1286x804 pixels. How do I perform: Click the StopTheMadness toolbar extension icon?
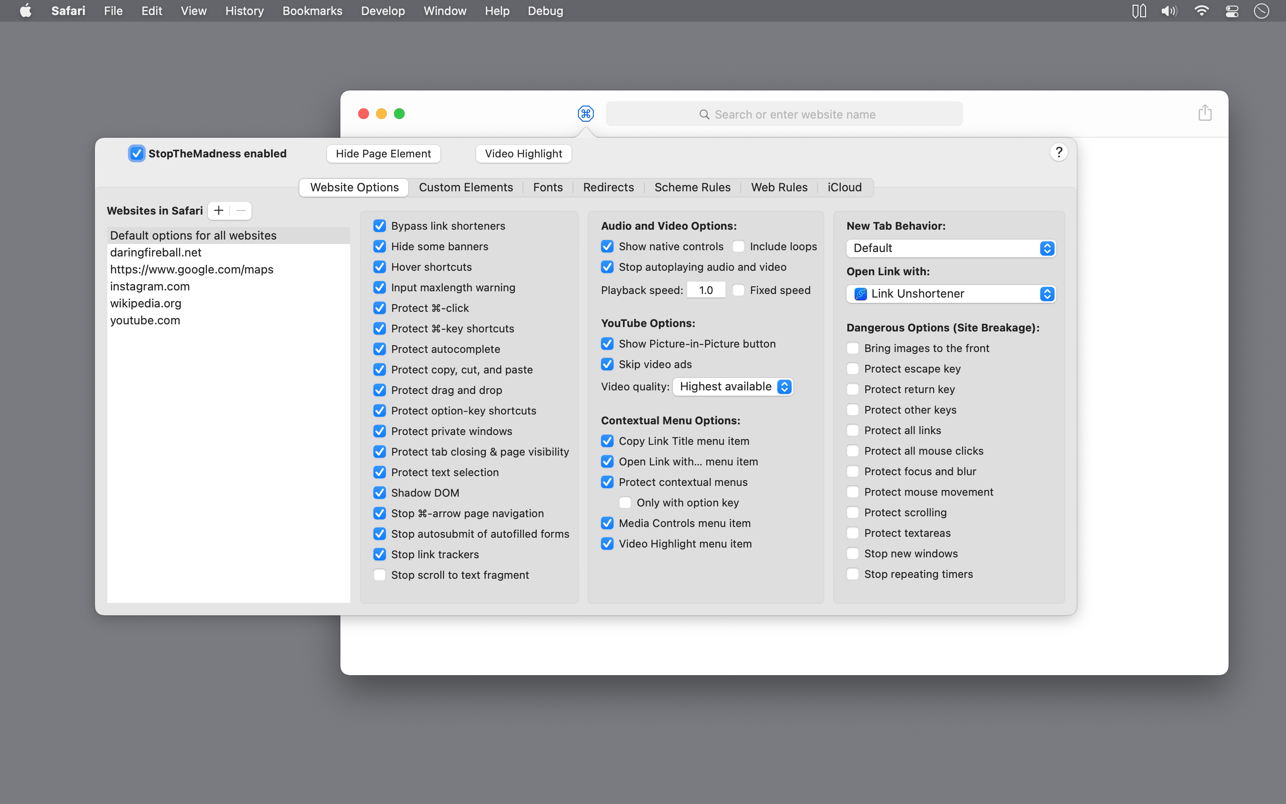pos(586,114)
